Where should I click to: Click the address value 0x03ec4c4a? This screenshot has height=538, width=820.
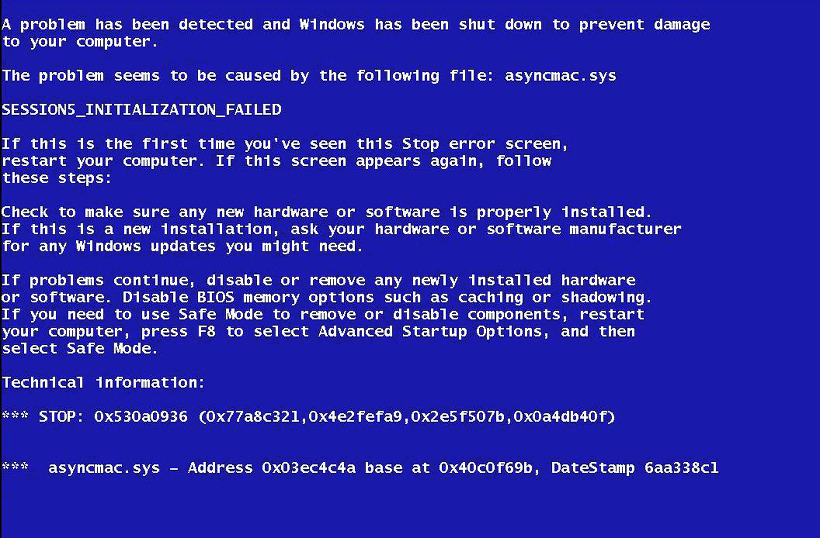309,467
